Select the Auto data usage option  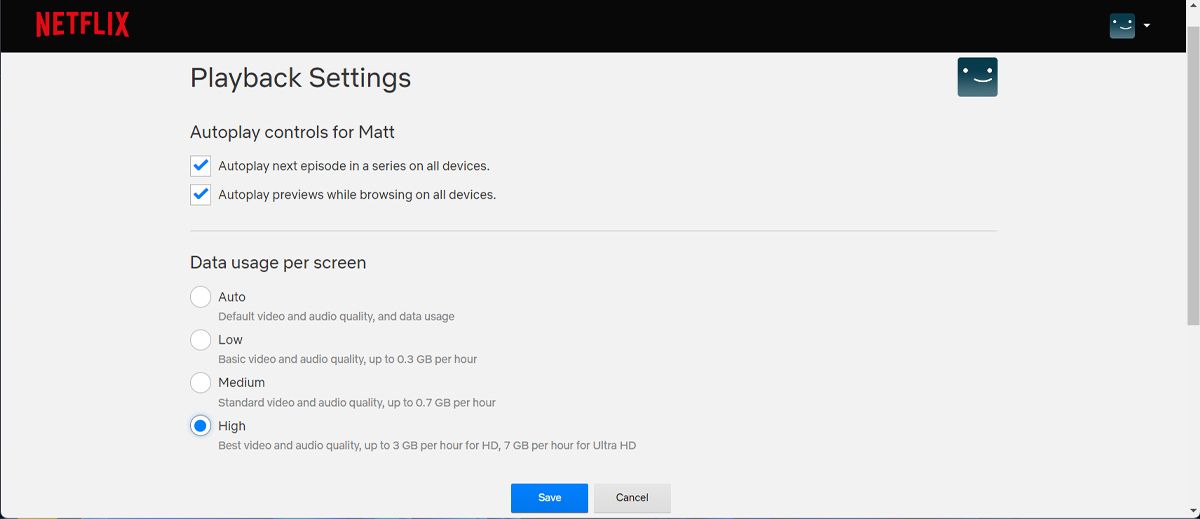click(x=200, y=297)
